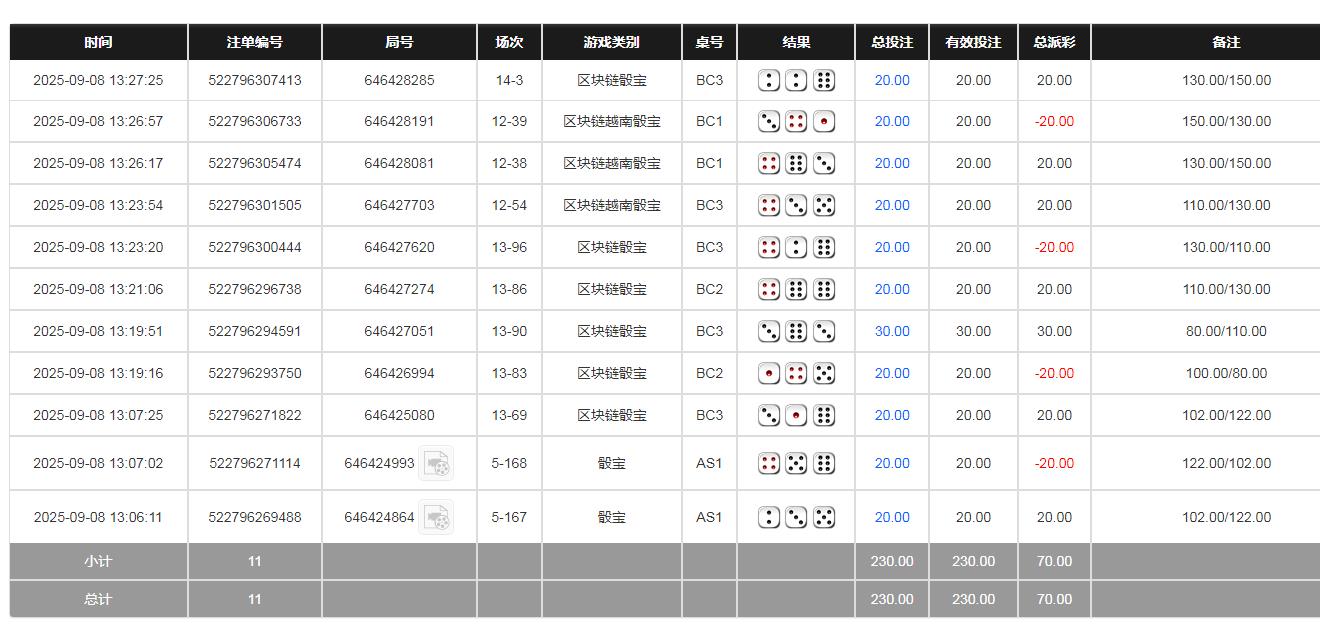Click the middle five-pip dice for round 646424993

coord(795,463)
